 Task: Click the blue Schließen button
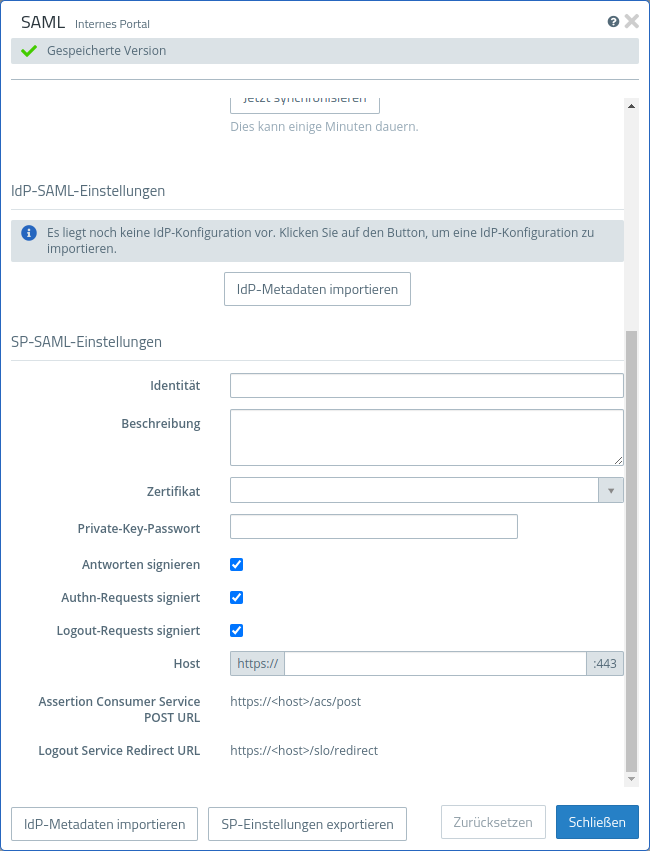click(x=597, y=822)
